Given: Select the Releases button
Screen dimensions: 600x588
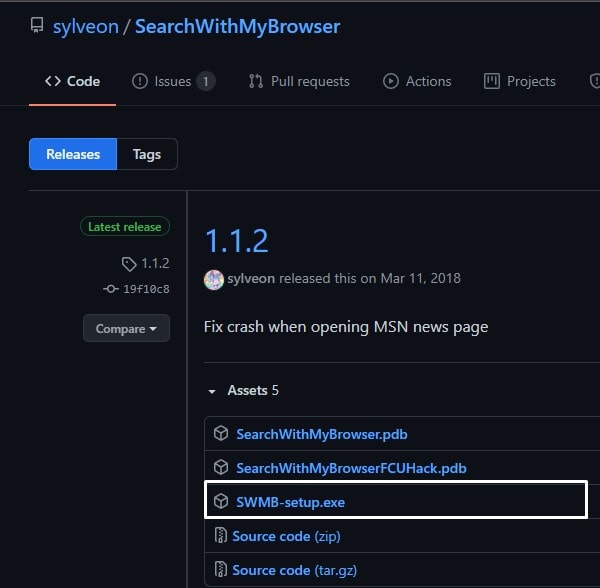Looking at the screenshot, I should click(73, 154).
